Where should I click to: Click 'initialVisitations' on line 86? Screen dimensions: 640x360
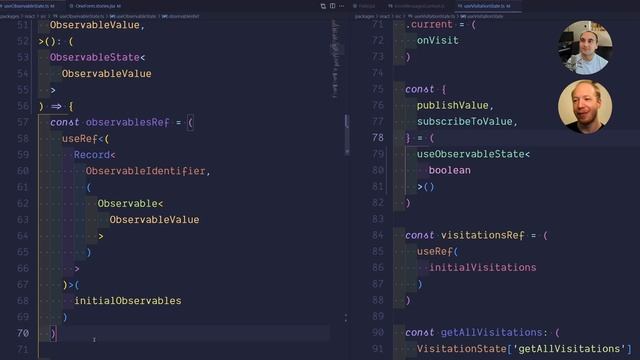(x=482, y=267)
